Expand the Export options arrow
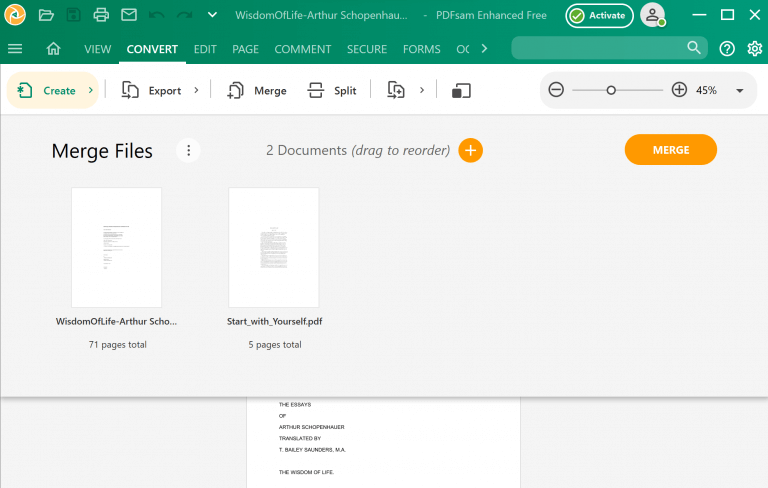This screenshot has height=488, width=768. [196, 90]
